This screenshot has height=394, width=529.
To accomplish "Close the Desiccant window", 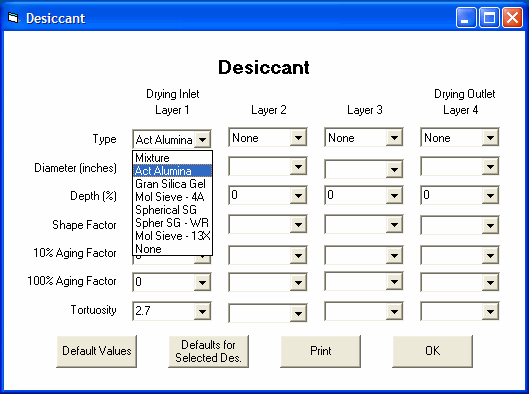I will [512, 18].
